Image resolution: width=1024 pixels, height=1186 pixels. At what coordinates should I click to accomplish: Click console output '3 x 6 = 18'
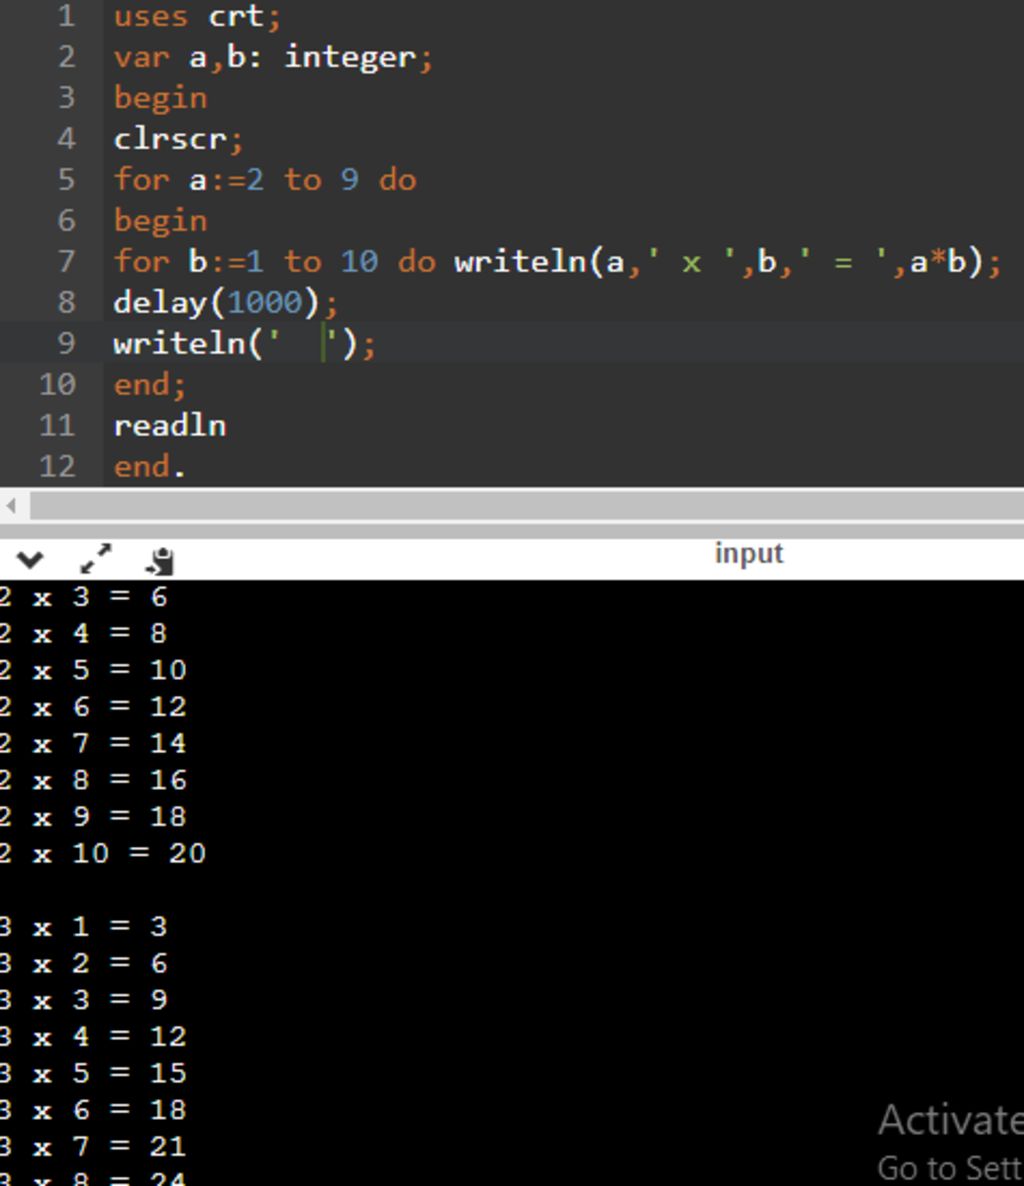click(92, 1110)
